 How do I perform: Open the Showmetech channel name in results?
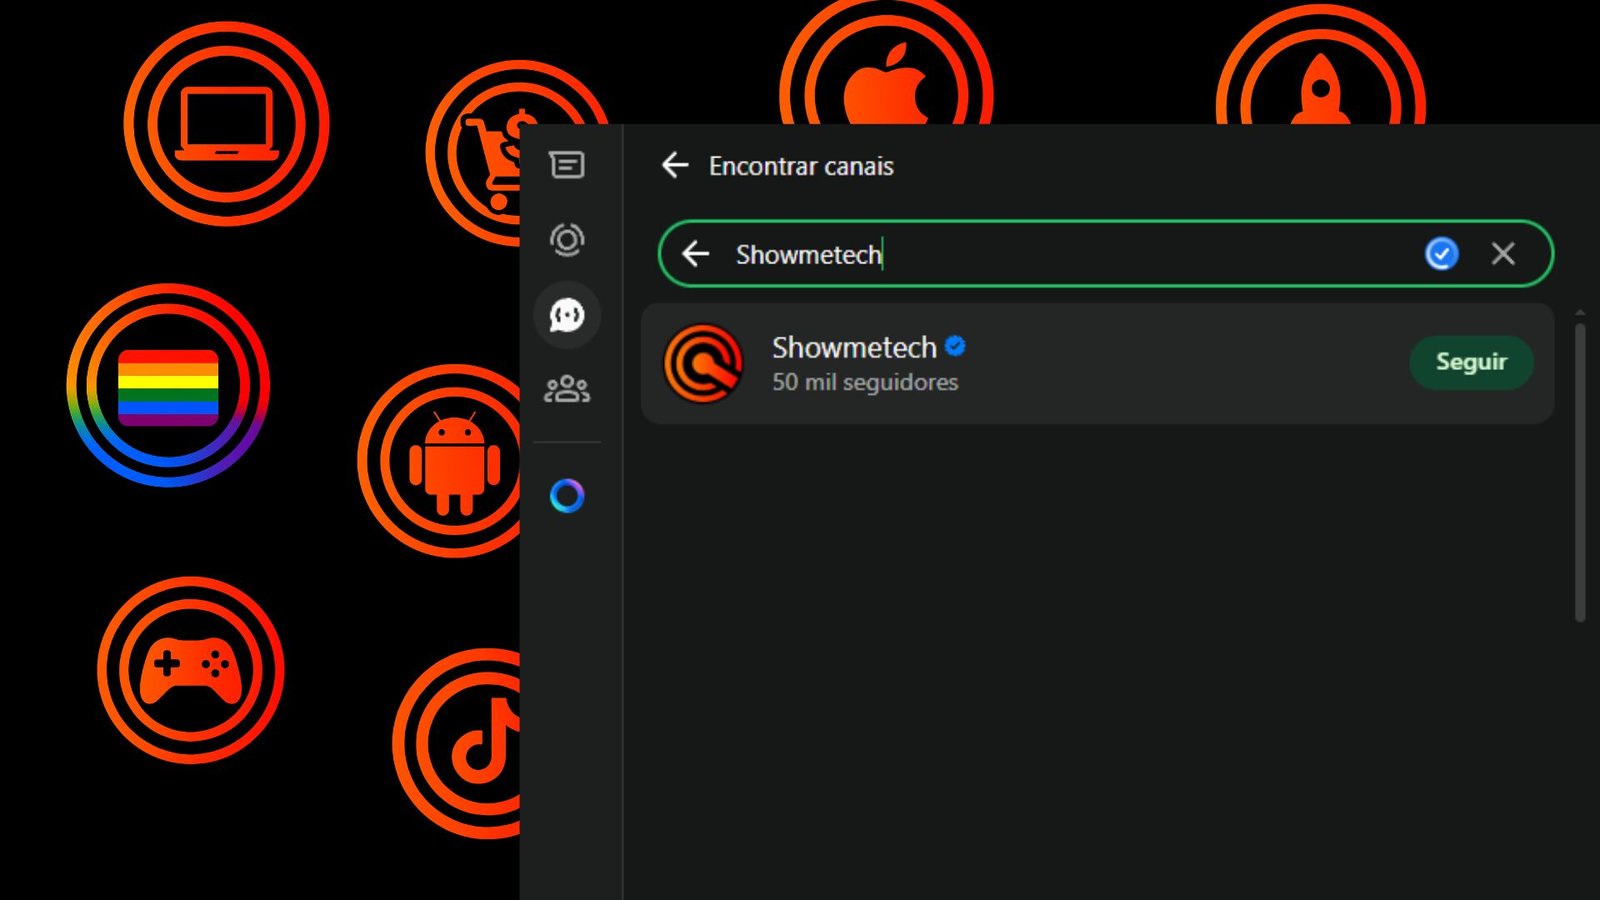853,347
